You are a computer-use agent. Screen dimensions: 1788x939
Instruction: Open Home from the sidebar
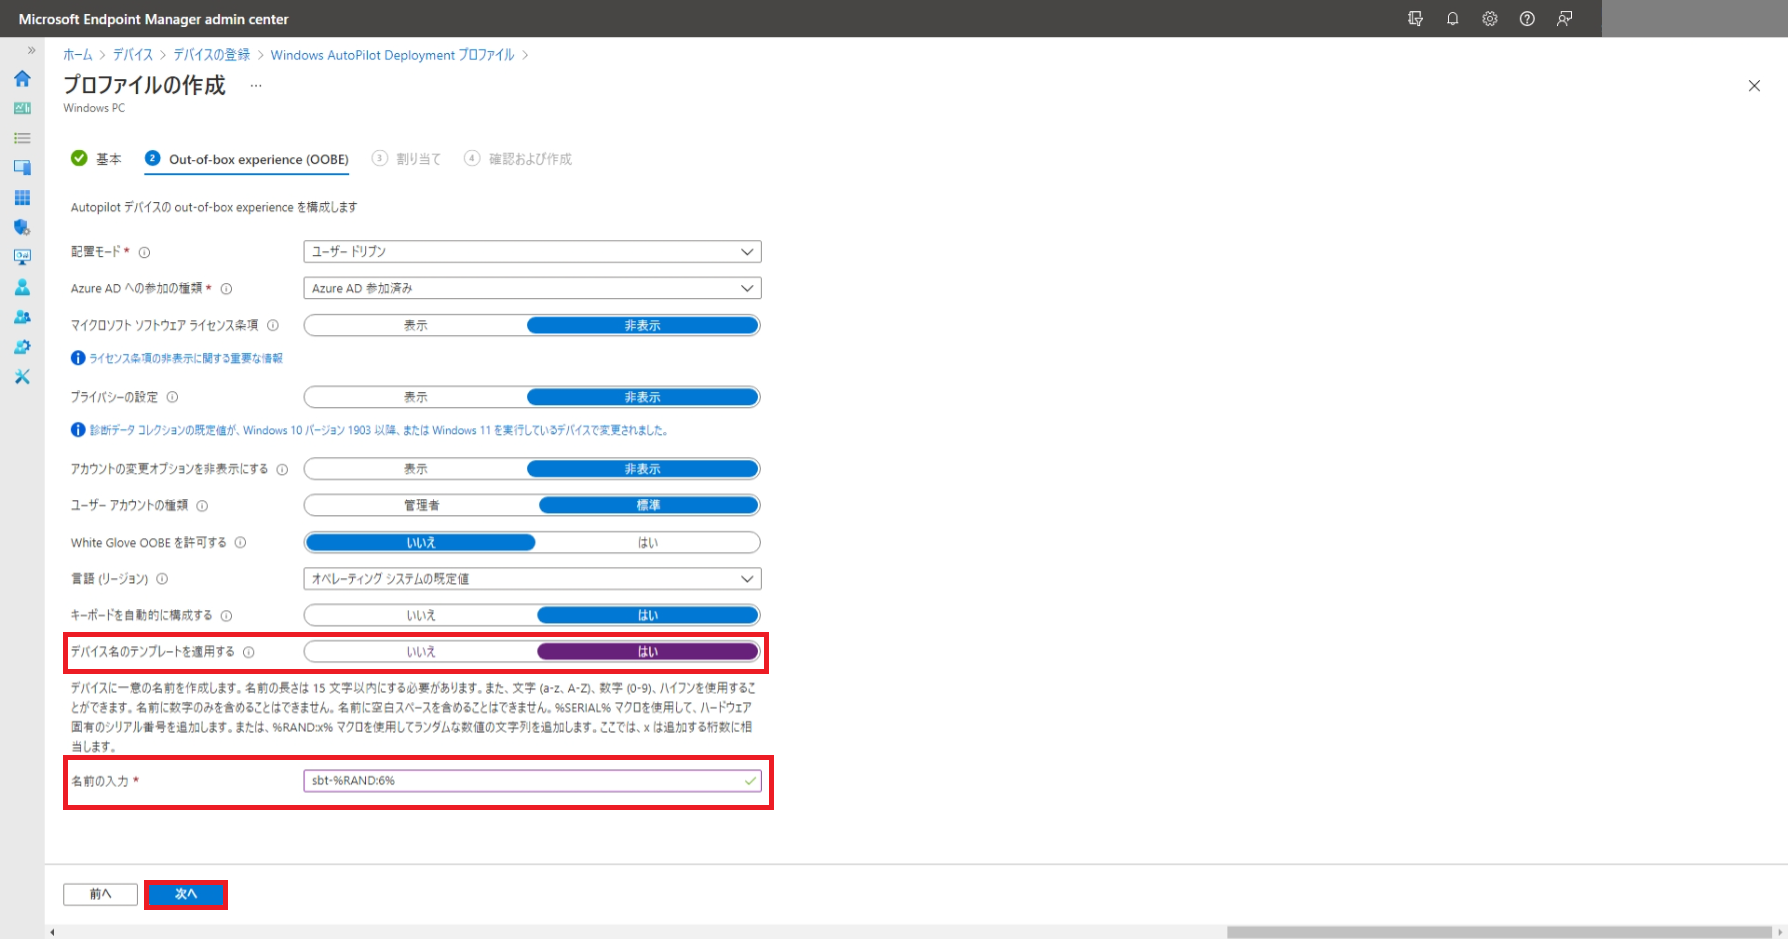pyautogui.click(x=22, y=78)
